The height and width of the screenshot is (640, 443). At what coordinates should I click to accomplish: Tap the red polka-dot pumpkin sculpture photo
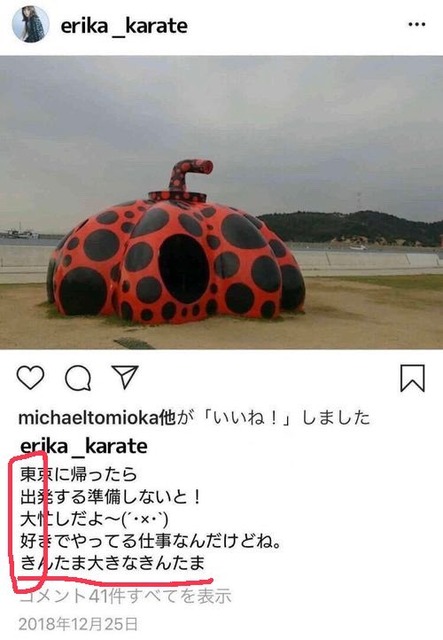coord(221,202)
